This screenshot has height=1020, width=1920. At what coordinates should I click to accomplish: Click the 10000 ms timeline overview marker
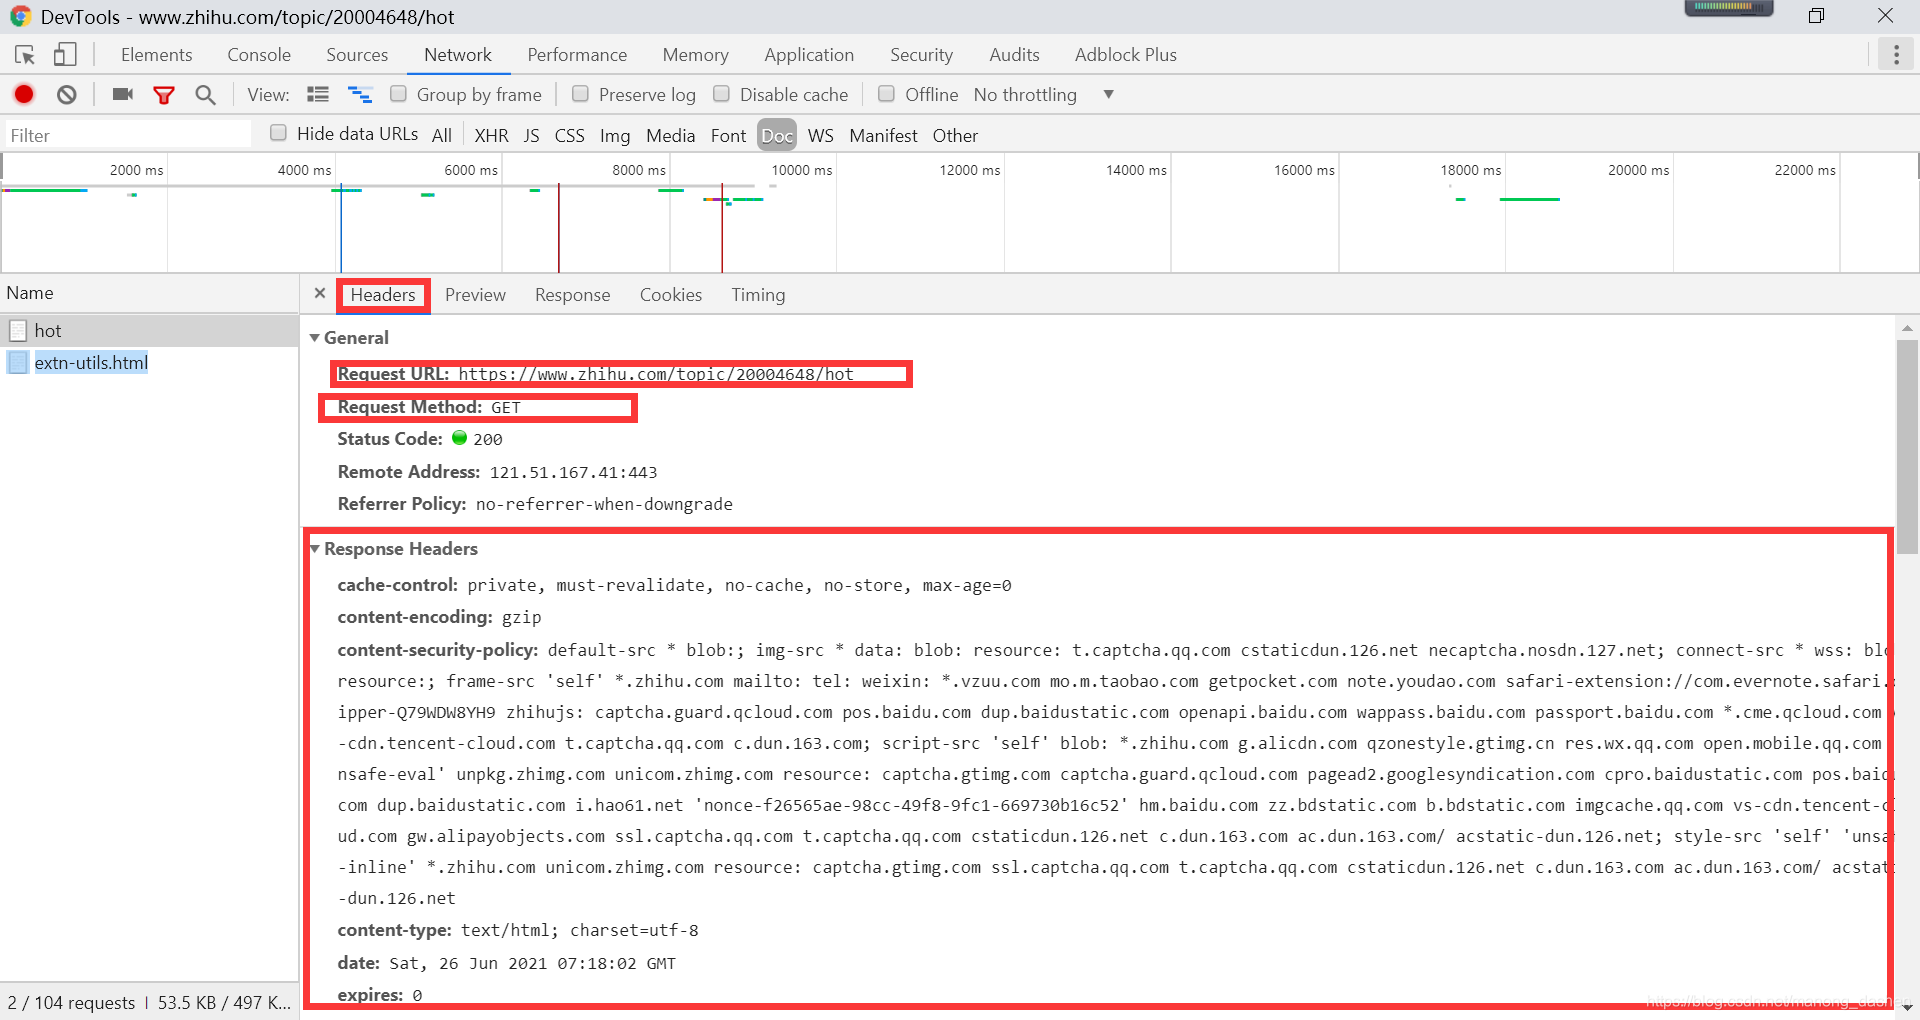pyautogui.click(x=802, y=170)
